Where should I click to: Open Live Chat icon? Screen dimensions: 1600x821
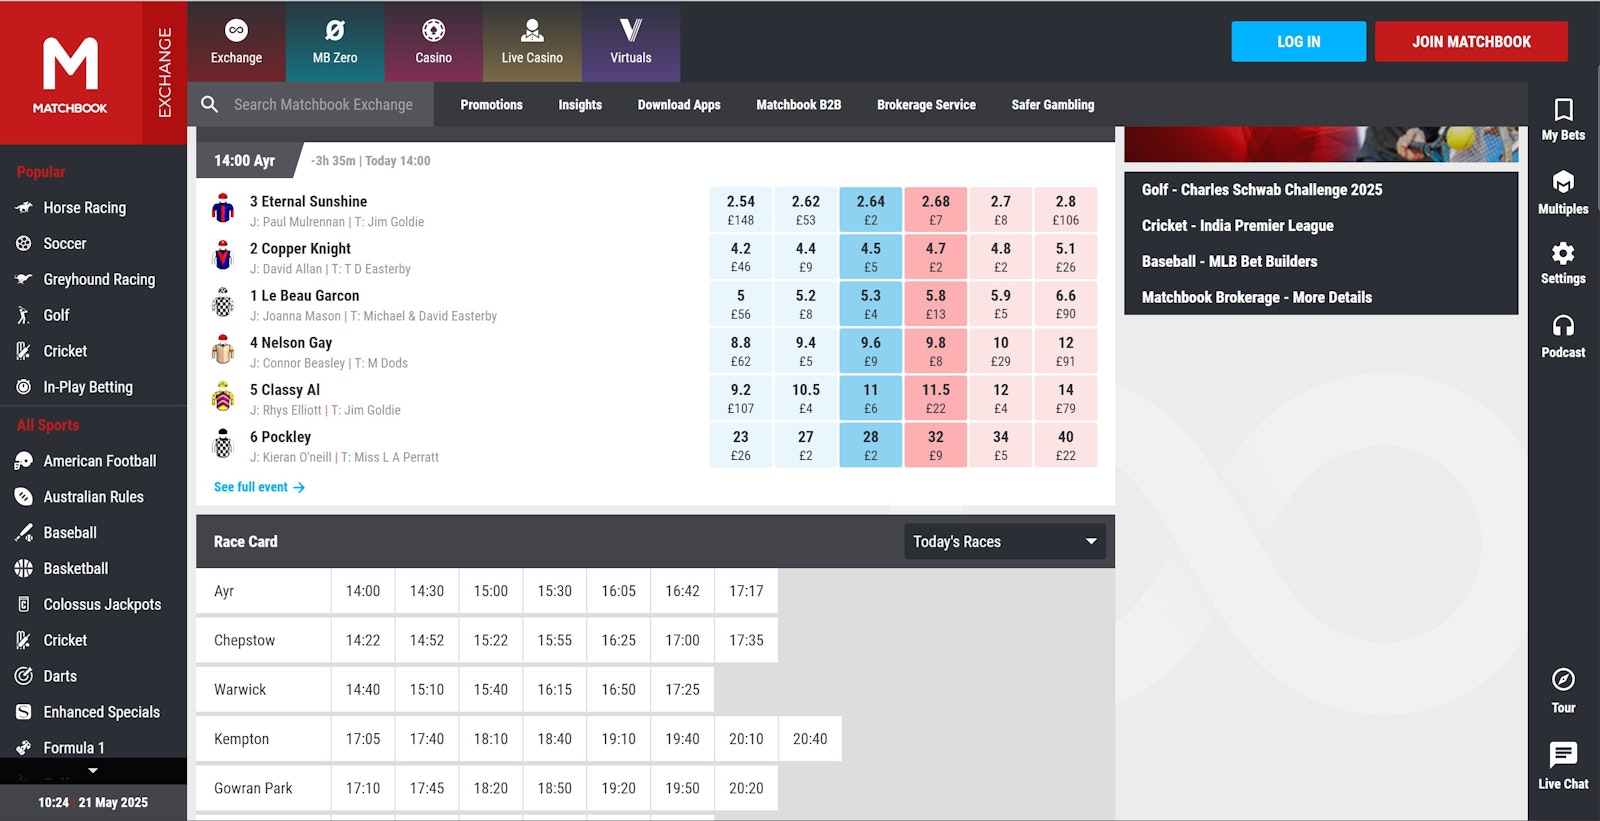(x=1563, y=755)
